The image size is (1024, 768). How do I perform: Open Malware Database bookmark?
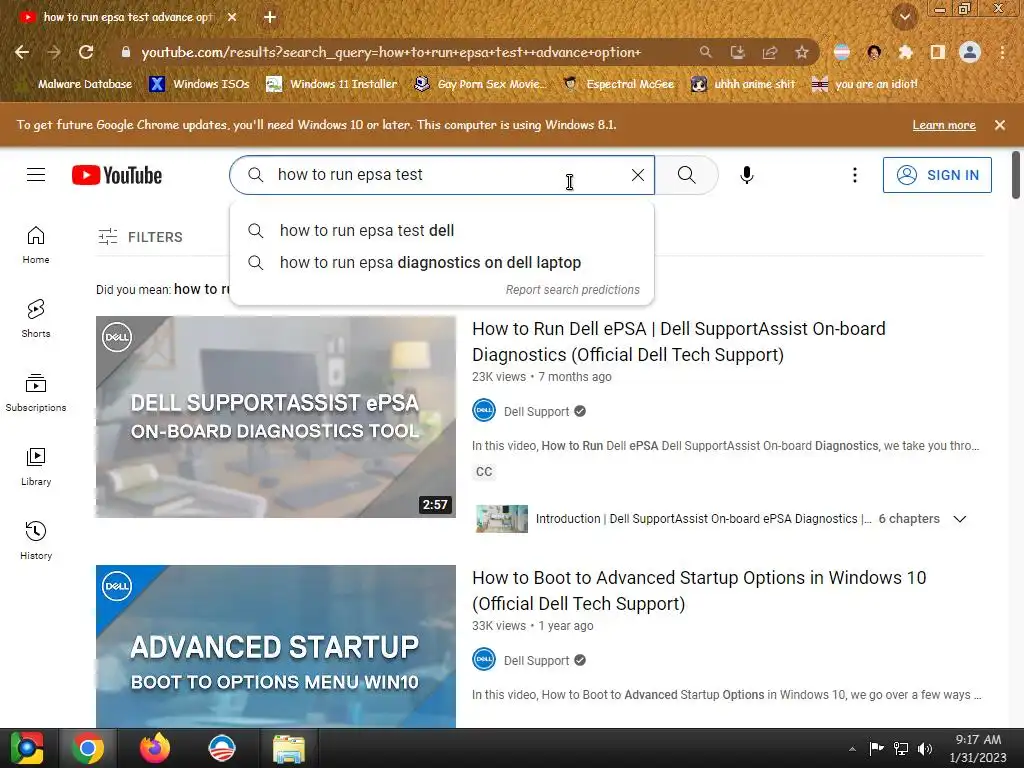click(77, 84)
